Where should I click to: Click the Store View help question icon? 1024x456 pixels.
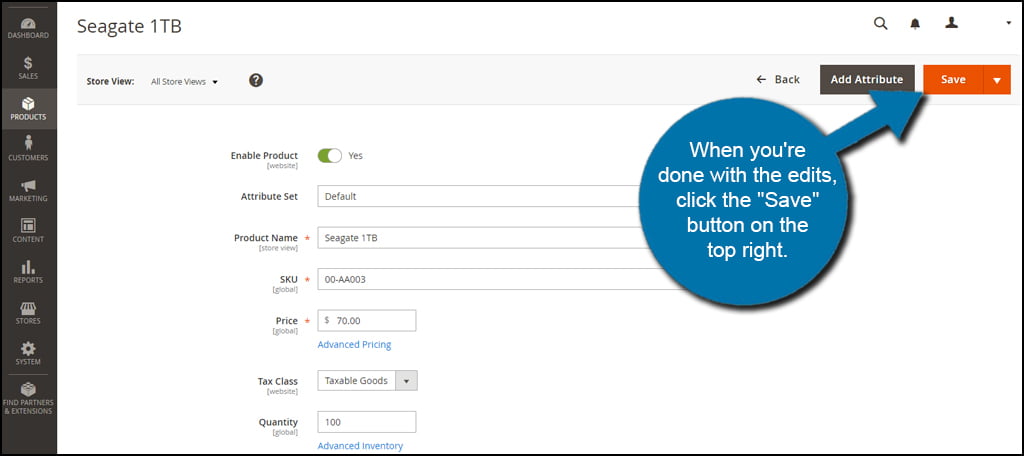[x=256, y=80]
